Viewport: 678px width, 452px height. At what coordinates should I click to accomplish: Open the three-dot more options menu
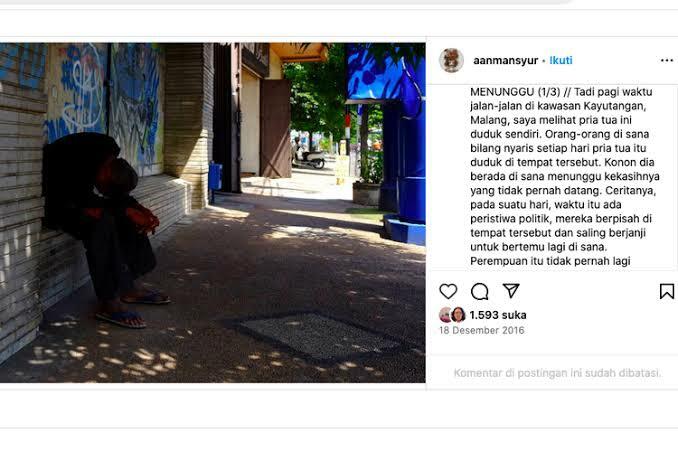click(667, 60)
